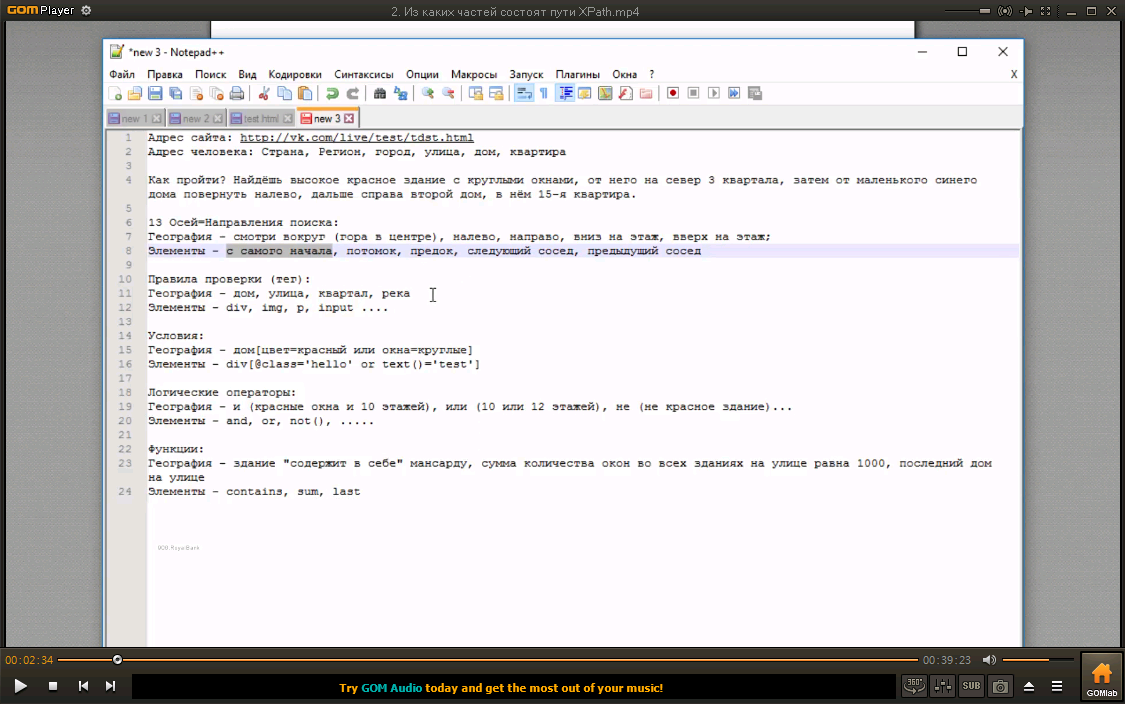Open the equalizer control panel
Image resolution: width=1125 pixels, height=704 pixels.
pos(942,686)
